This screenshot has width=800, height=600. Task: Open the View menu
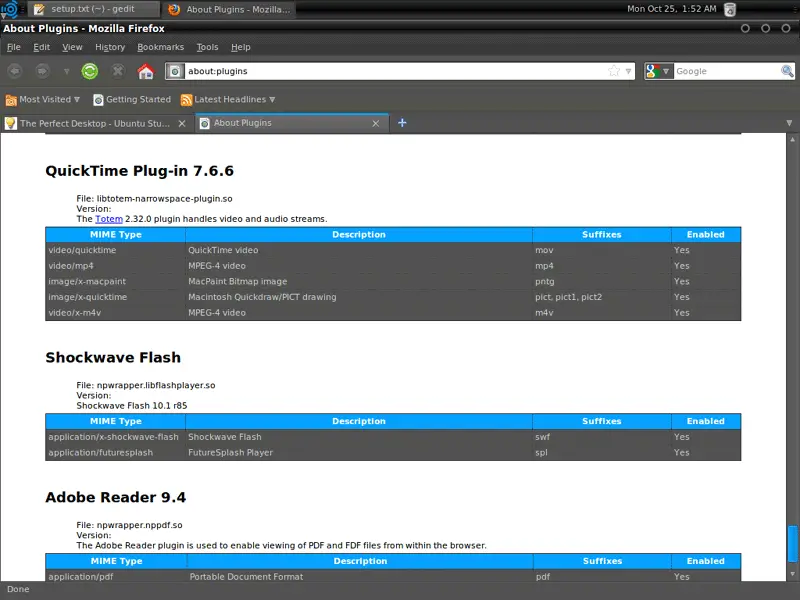click(x=72, y=47)
